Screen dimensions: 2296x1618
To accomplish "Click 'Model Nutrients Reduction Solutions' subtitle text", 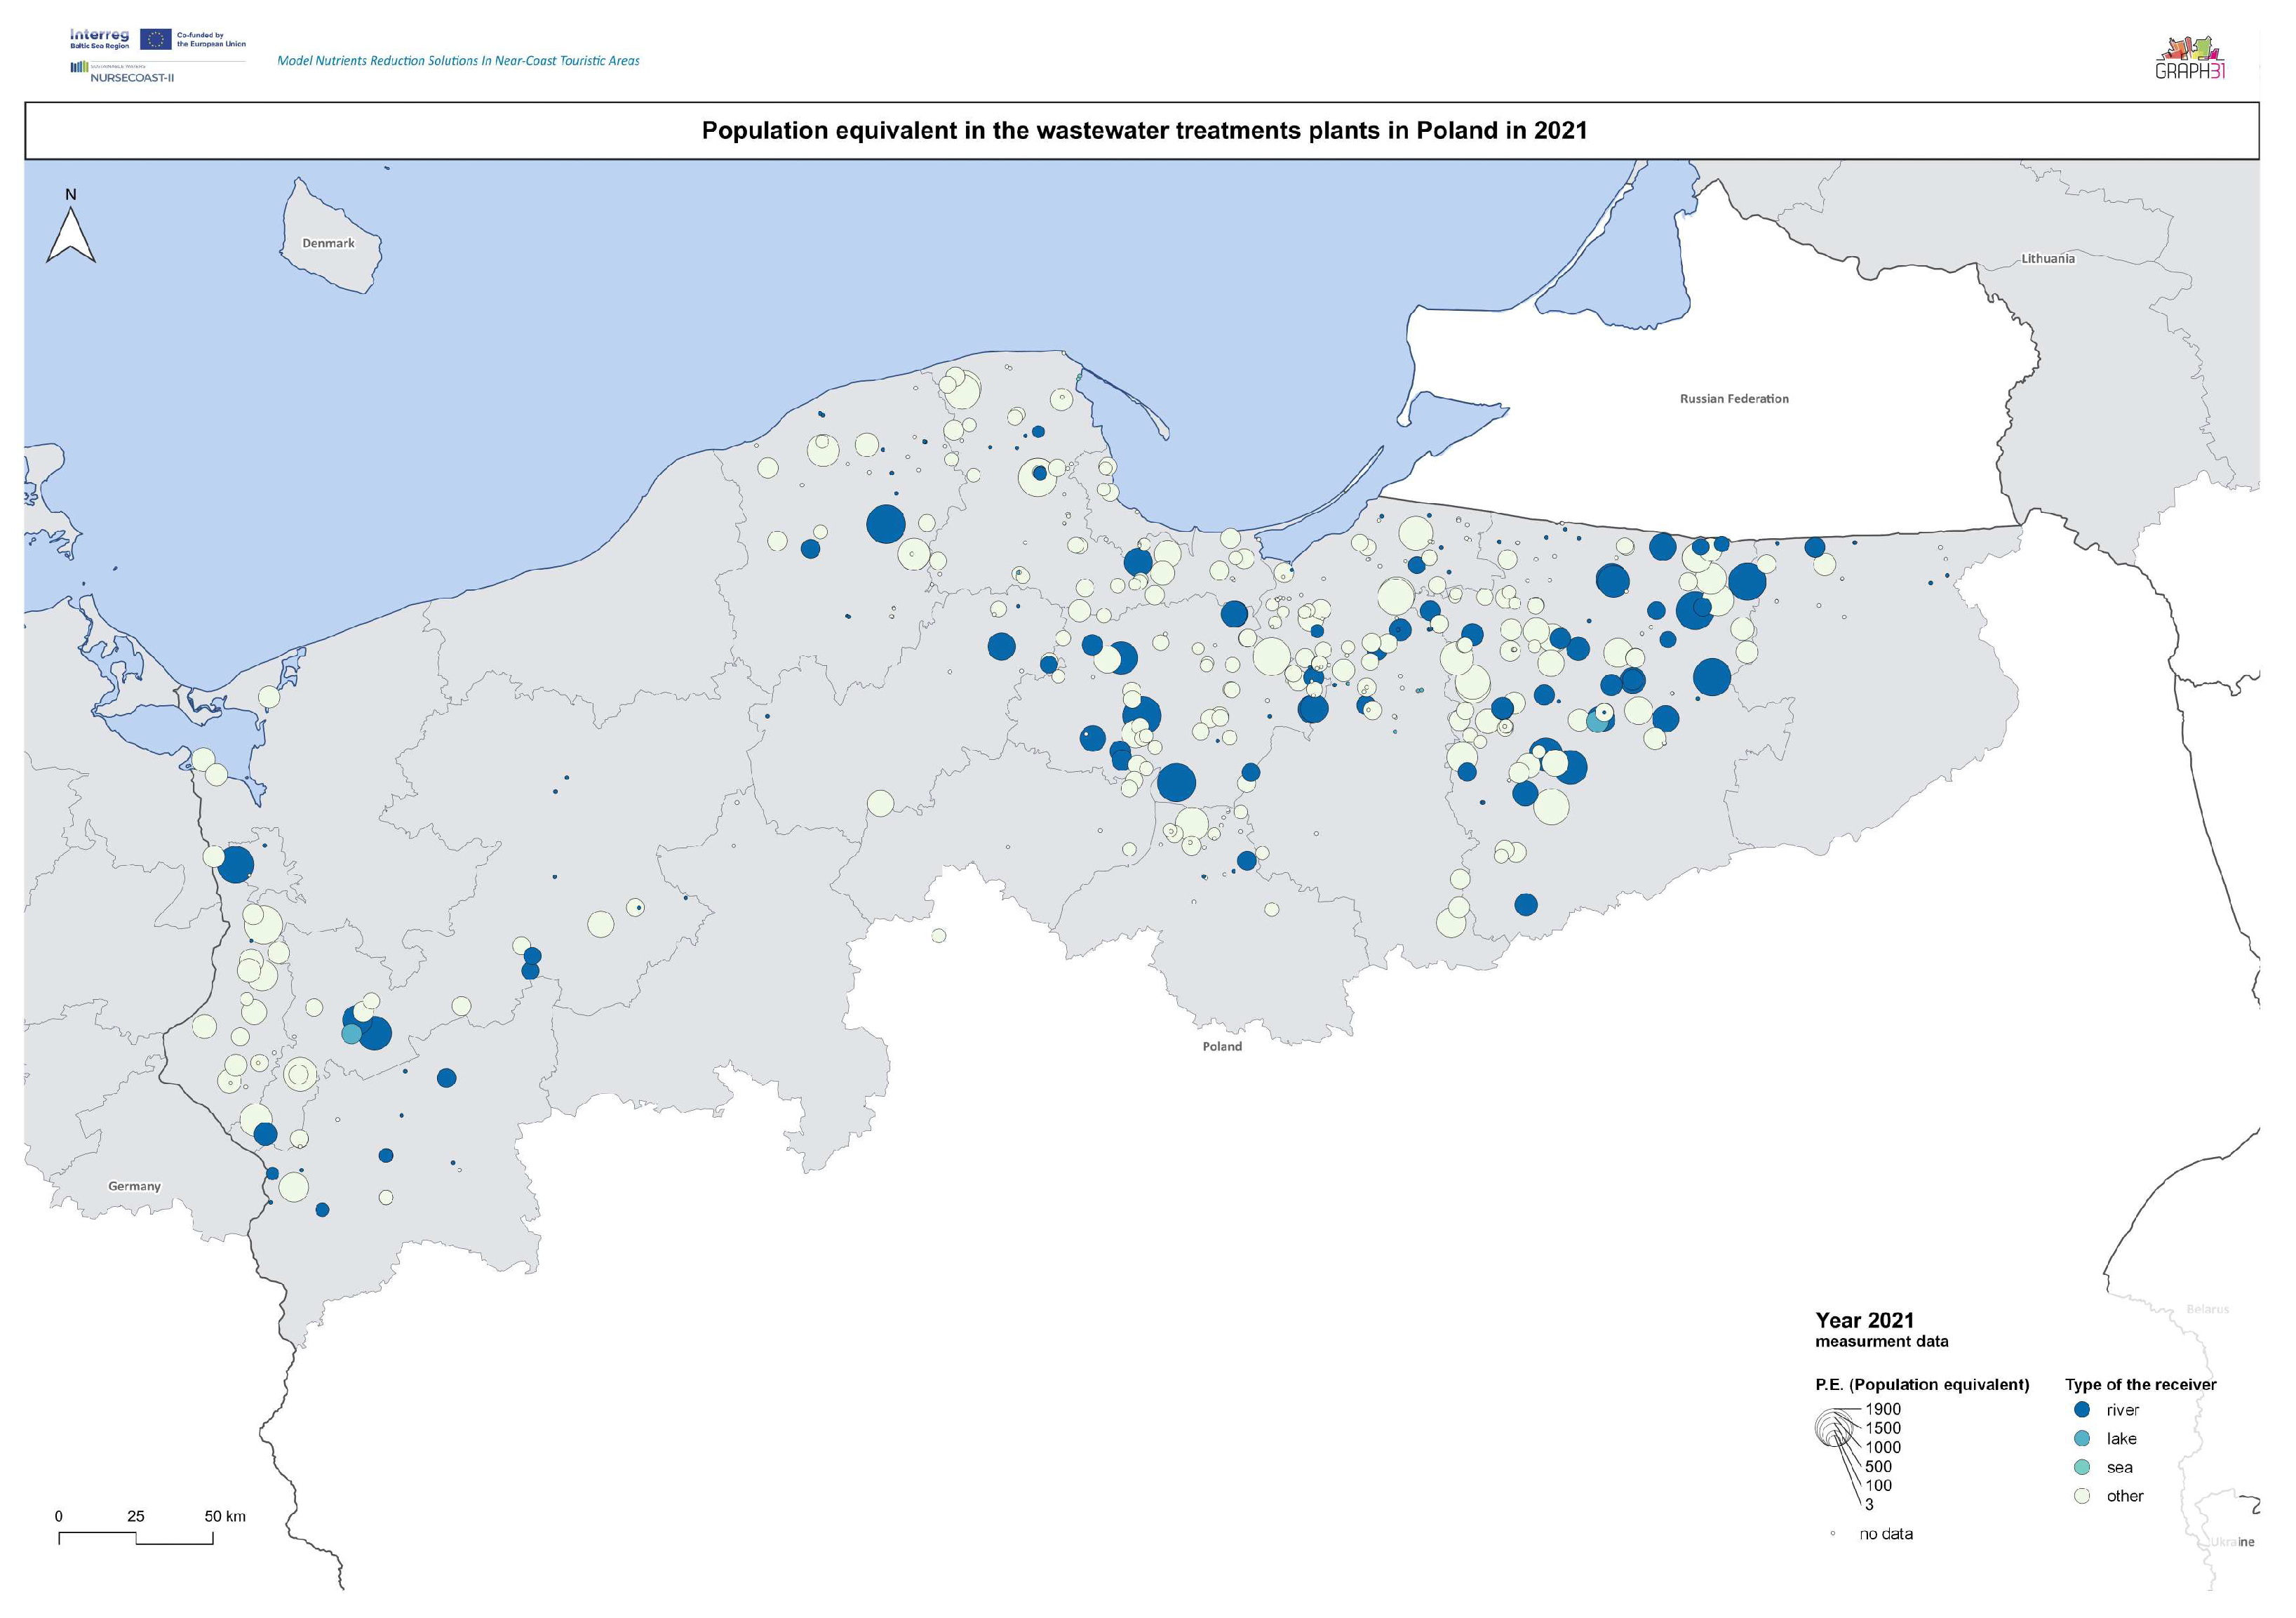I will 458,61.
